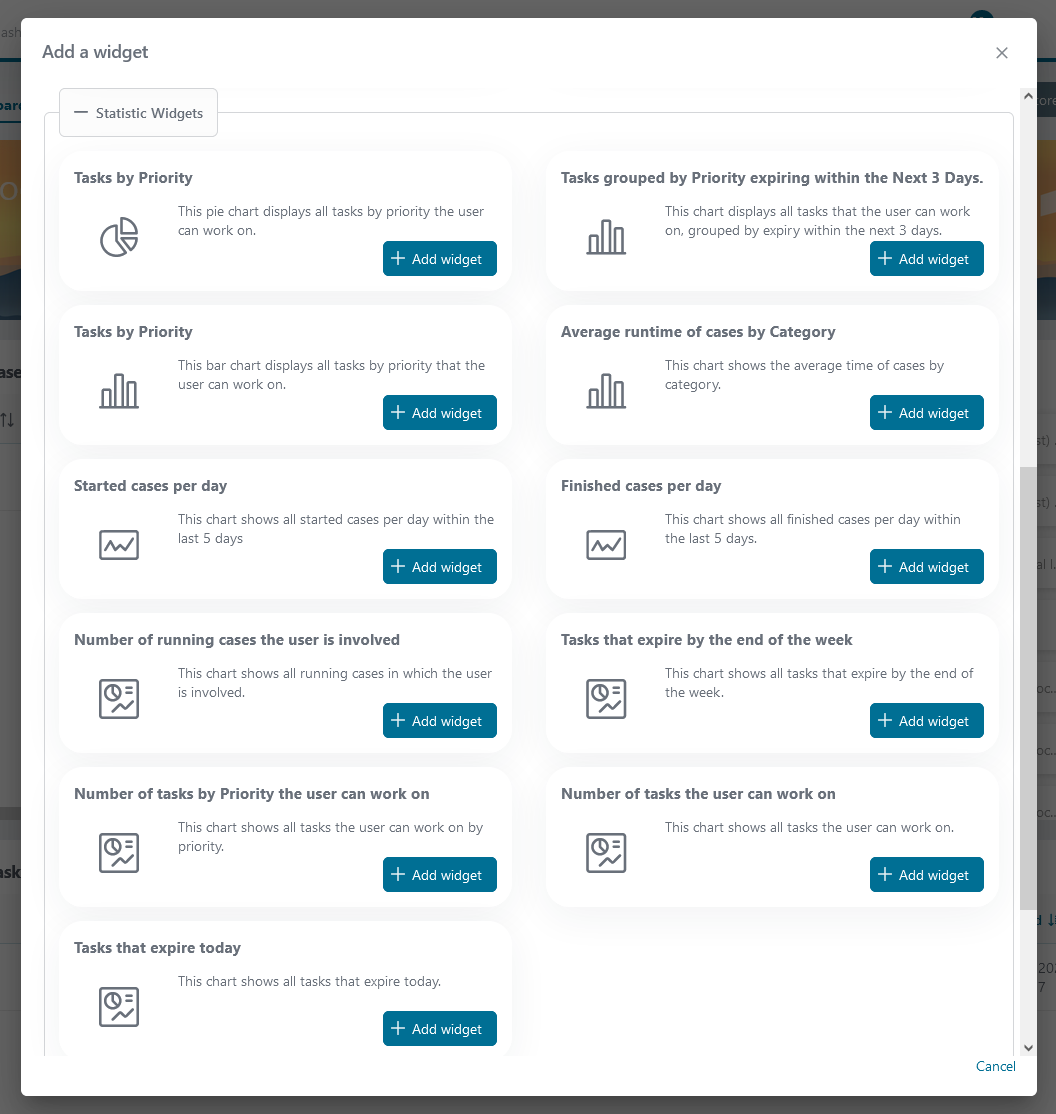Click line chart icon of Finished cases per day
This screenshot has height=1114, width=1056.
coord(606,545)
